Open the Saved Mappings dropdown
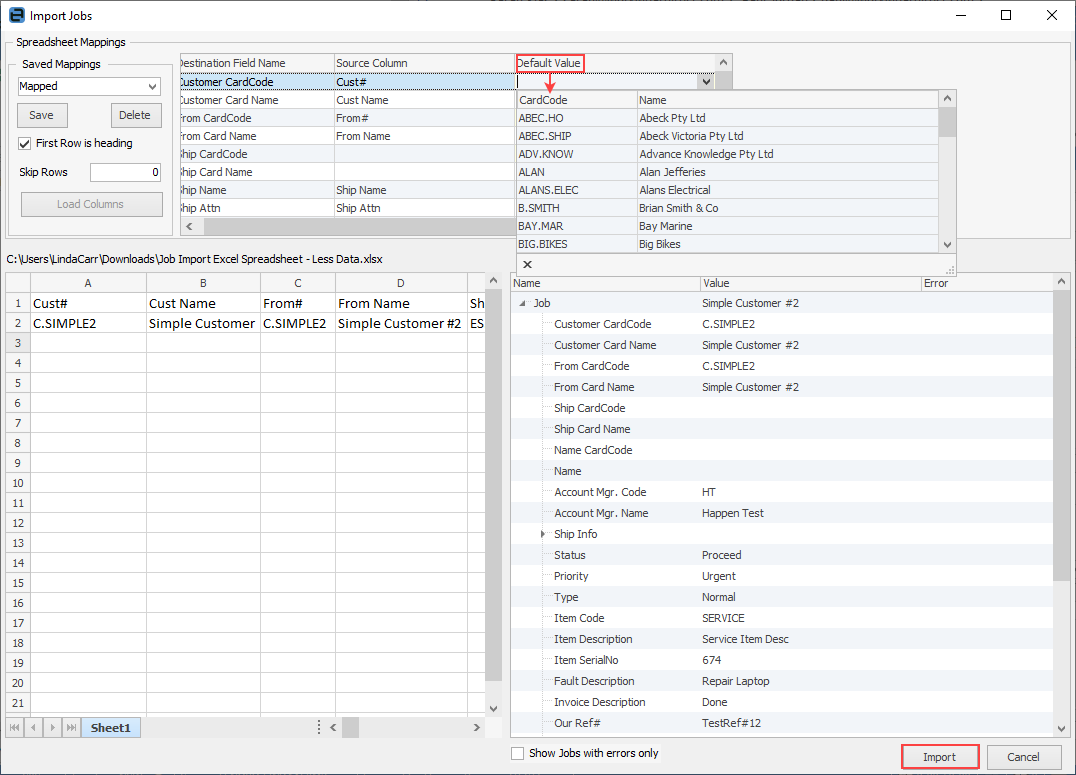The width and height of the screenshot is (1076, 775). click(x=152, y=87)
